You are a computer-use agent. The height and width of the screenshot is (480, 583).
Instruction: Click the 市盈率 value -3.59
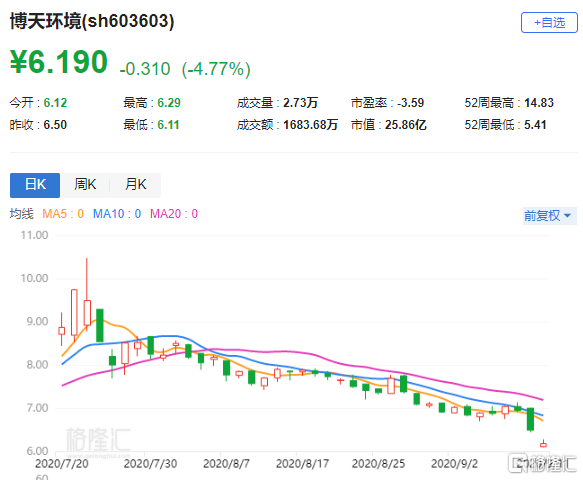[x=410, y=103]
